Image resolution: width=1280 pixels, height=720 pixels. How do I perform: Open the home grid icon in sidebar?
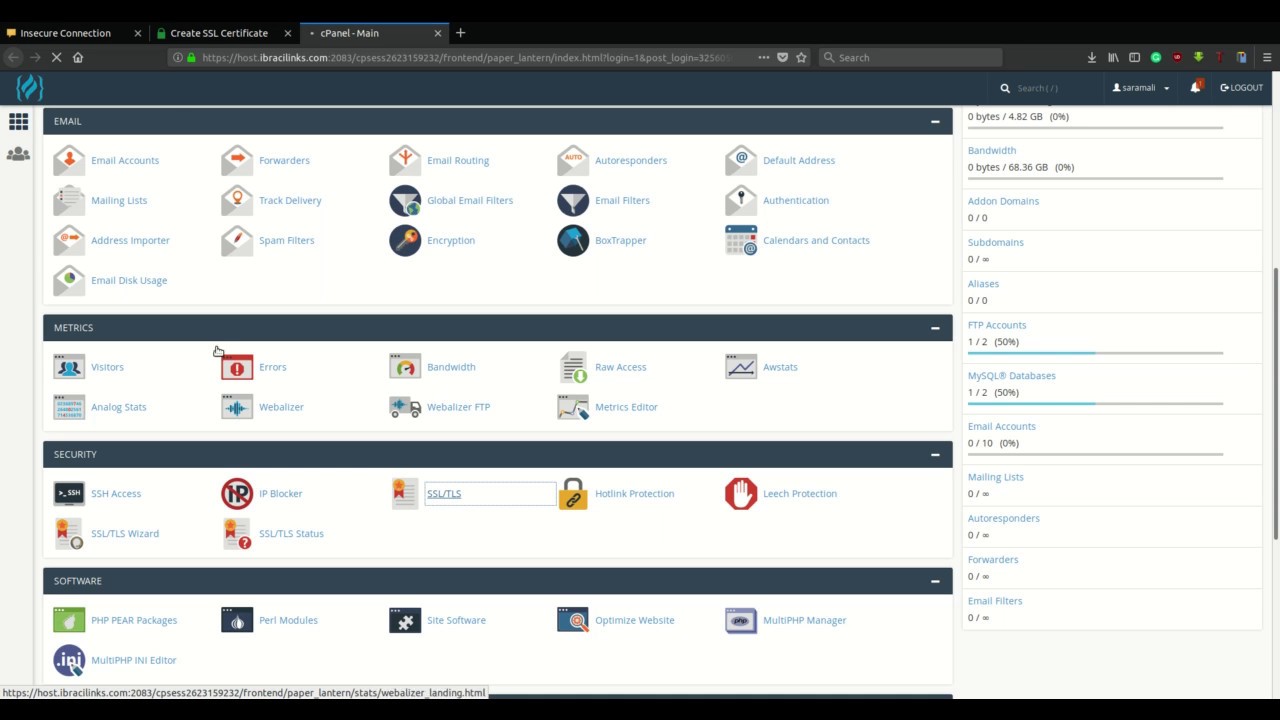[x=18, y=122]
